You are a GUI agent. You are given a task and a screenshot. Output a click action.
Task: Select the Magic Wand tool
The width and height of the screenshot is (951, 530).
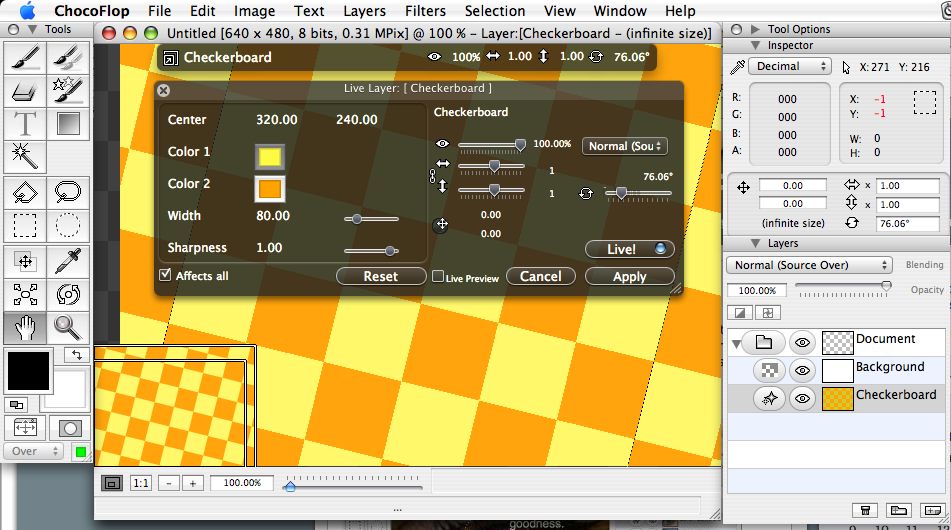[x=25, y=156]
